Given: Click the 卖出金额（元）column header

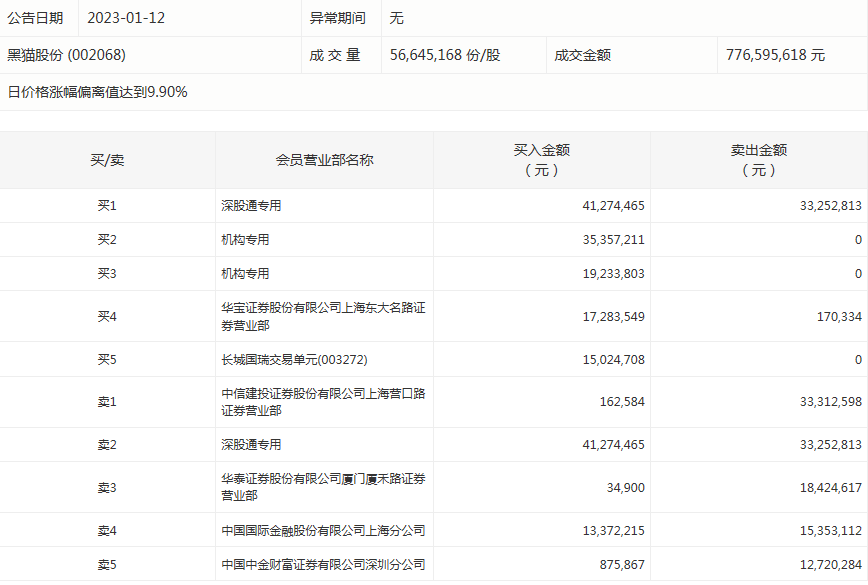Looking at the screenshot, I should coord(759,160).
